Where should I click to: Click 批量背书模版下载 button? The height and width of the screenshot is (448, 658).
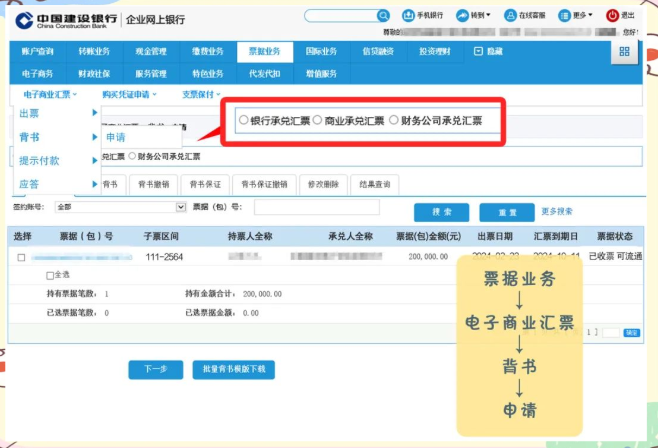click(234, 370)
